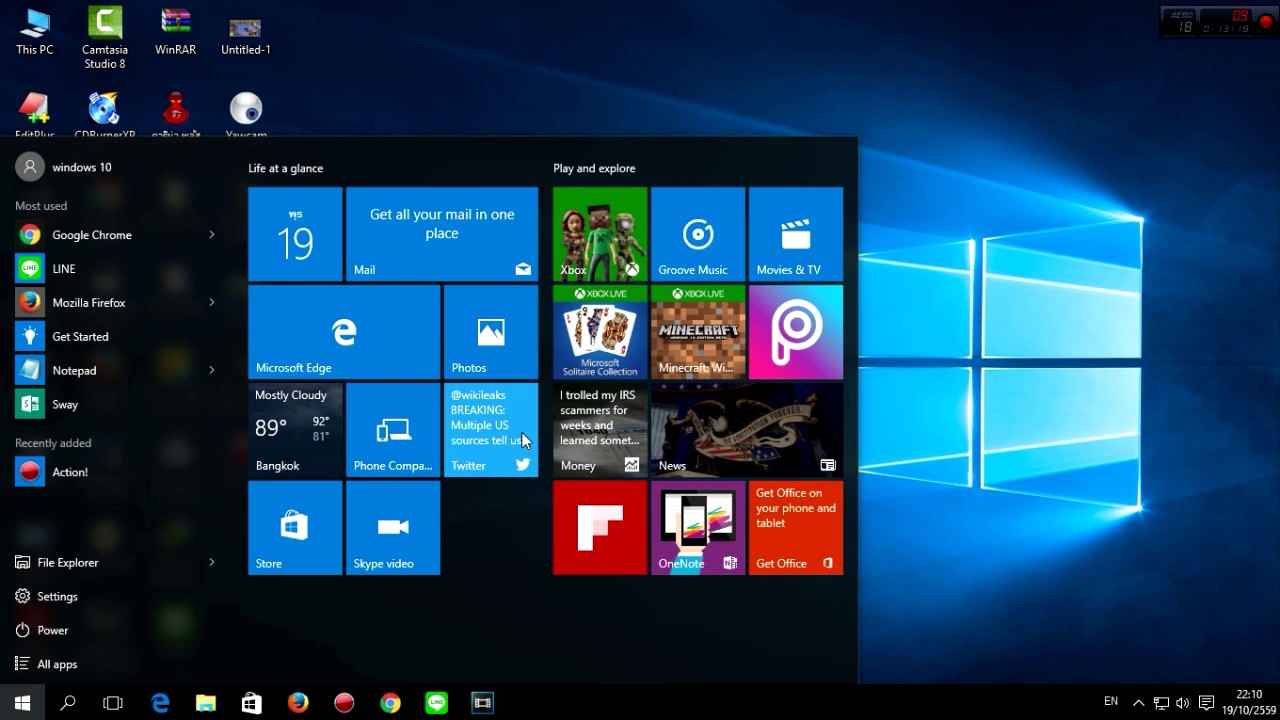Open Task View on the taskbar
This screenshot has width=1280, height=720.
(x=113, y=703)
